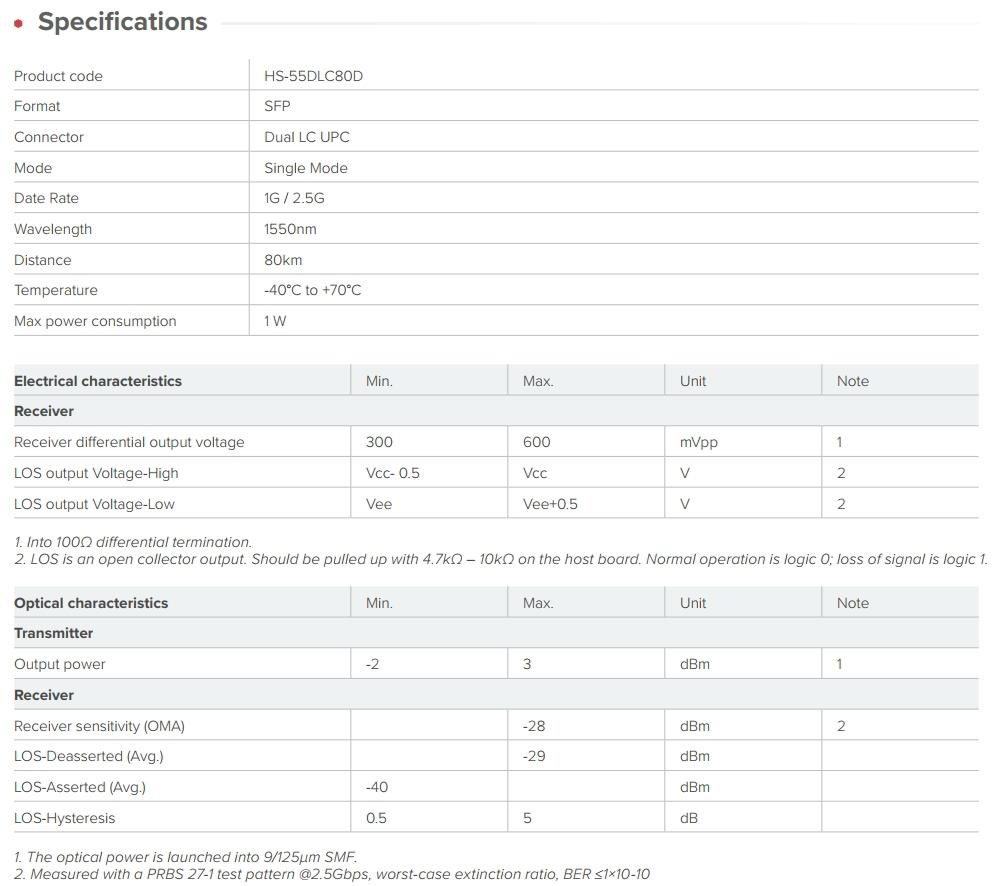Select the 1550nm wavelength value
The image size is (998, 886).
(290, 229)
